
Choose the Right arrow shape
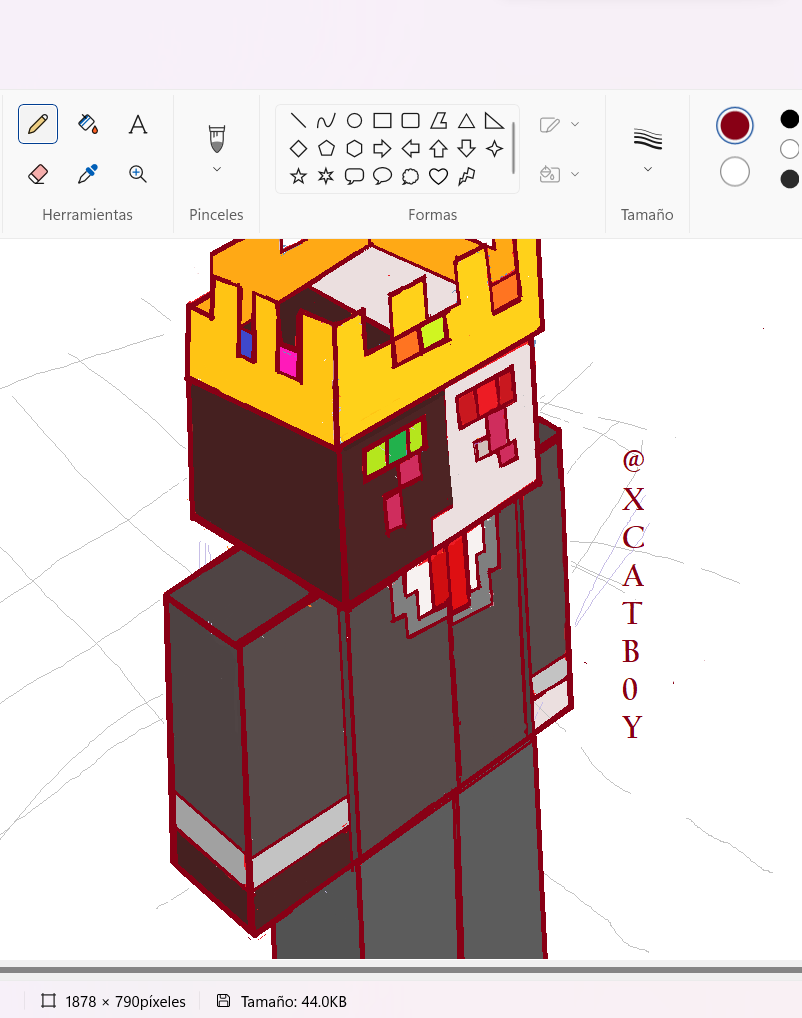(382, 149)
